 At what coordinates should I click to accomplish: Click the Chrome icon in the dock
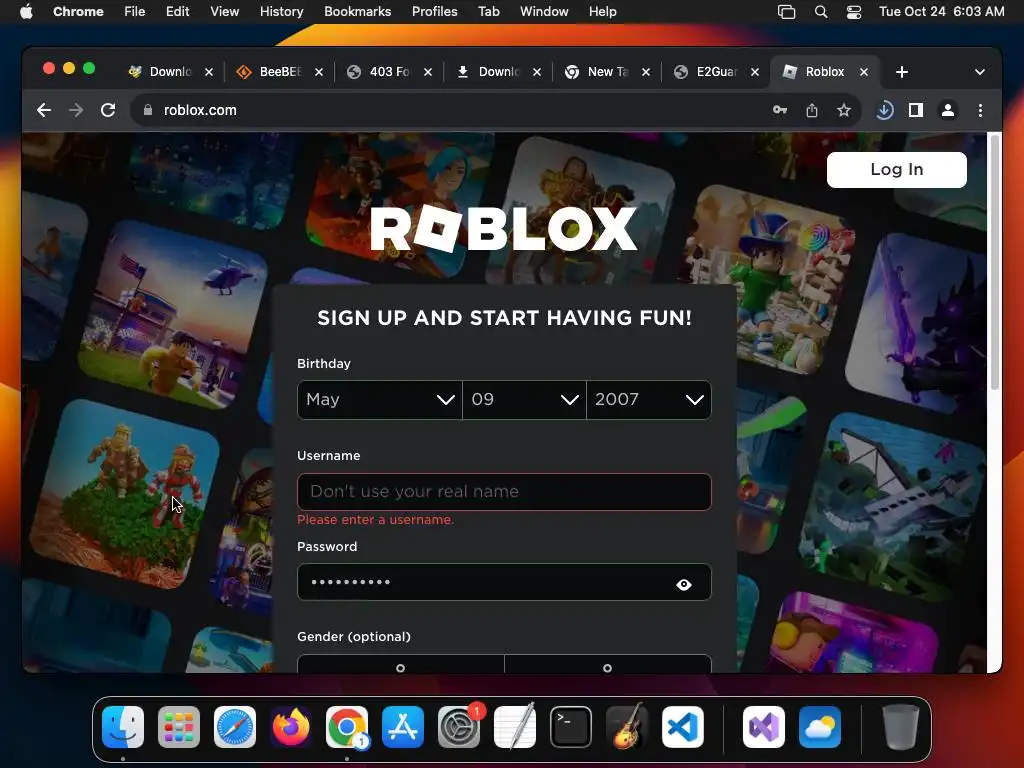pyautogui.click(x=347, y=727)
